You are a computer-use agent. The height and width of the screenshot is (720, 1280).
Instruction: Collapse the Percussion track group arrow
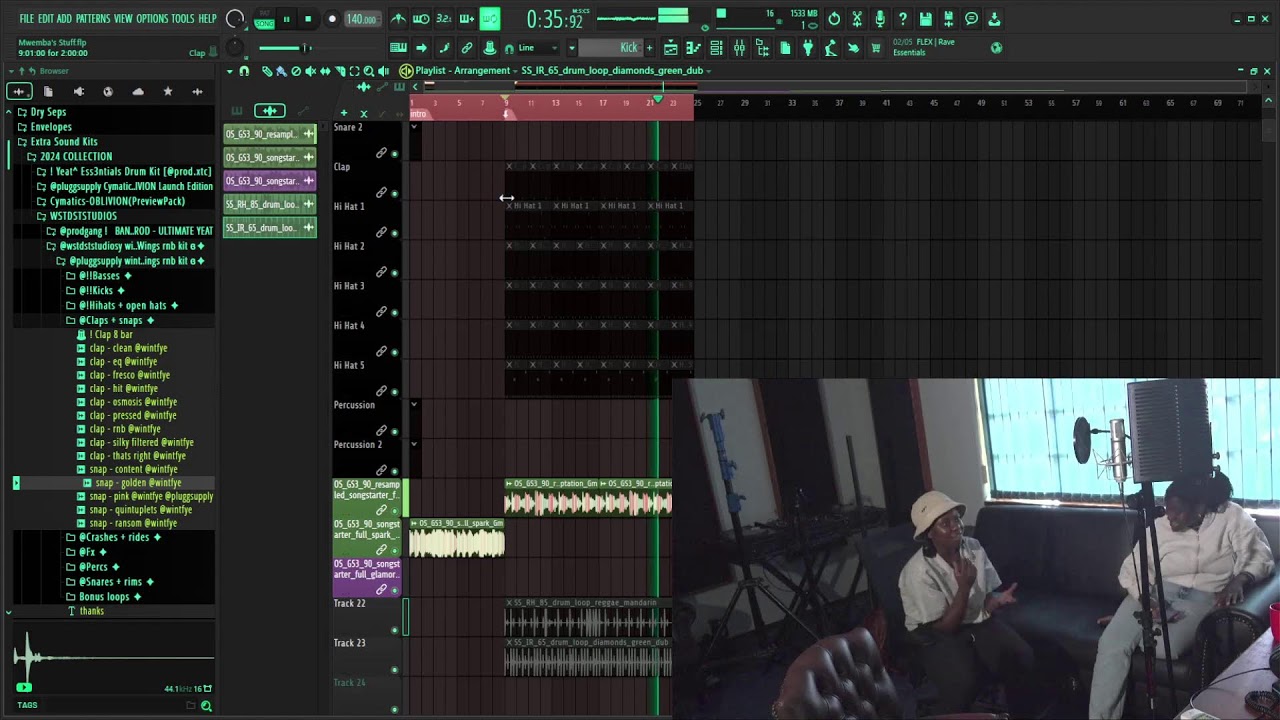(414, 404)
